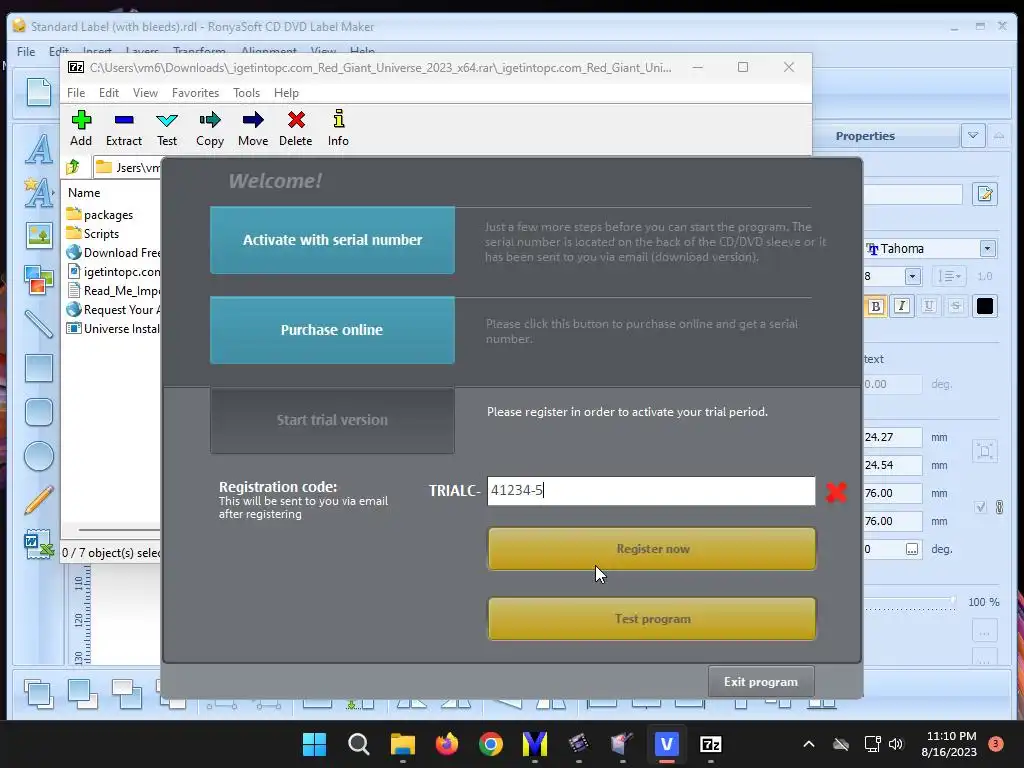Select the Line tool in Label Maker
The width and height of the screenshot is (1024, 768).
point(39,324)
